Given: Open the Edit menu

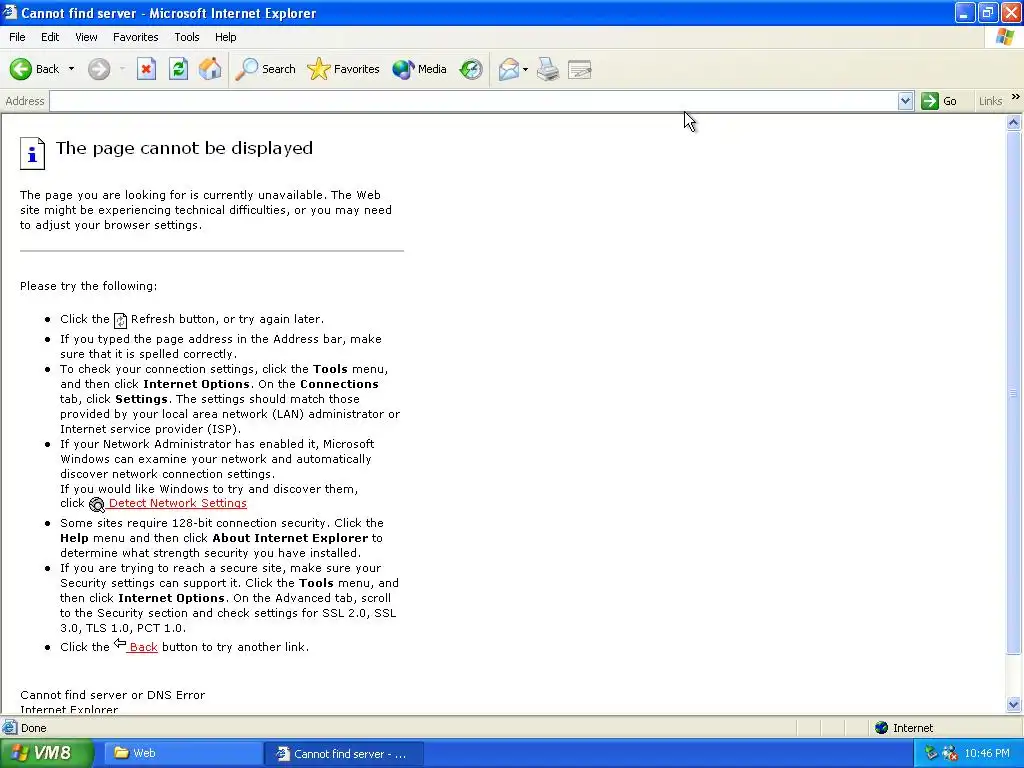Looking at the screenshot, I should (50, 37).
